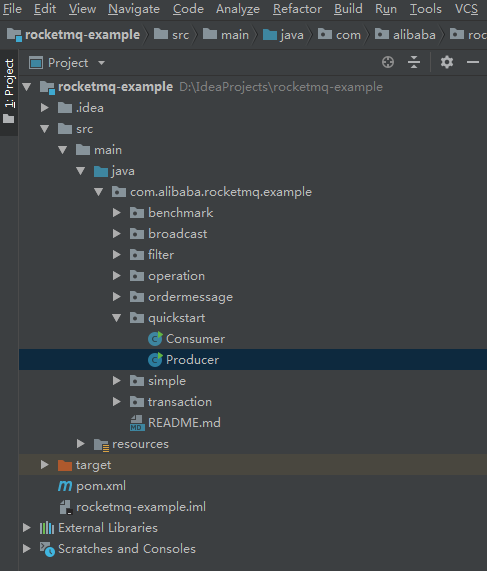This screenshot has width=487, height=571.
Task: Select the pom.xml file name
Action: [101, 486]
